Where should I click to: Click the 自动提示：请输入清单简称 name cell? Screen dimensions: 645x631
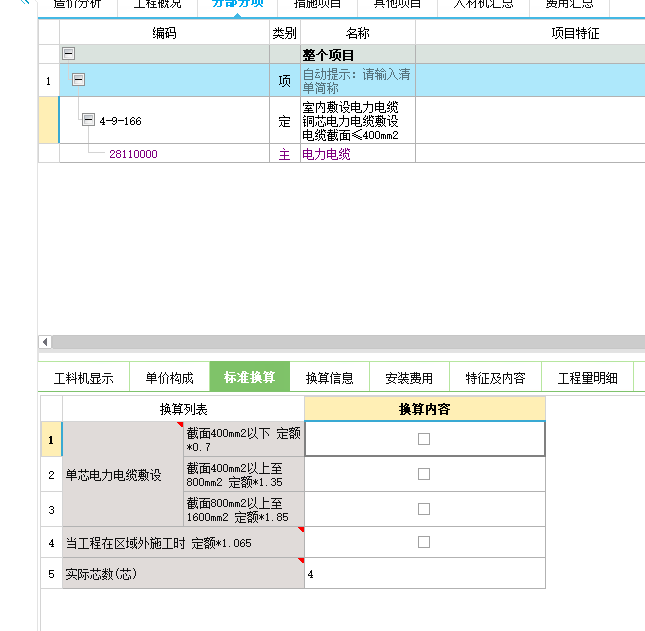(x=357, y=80)
